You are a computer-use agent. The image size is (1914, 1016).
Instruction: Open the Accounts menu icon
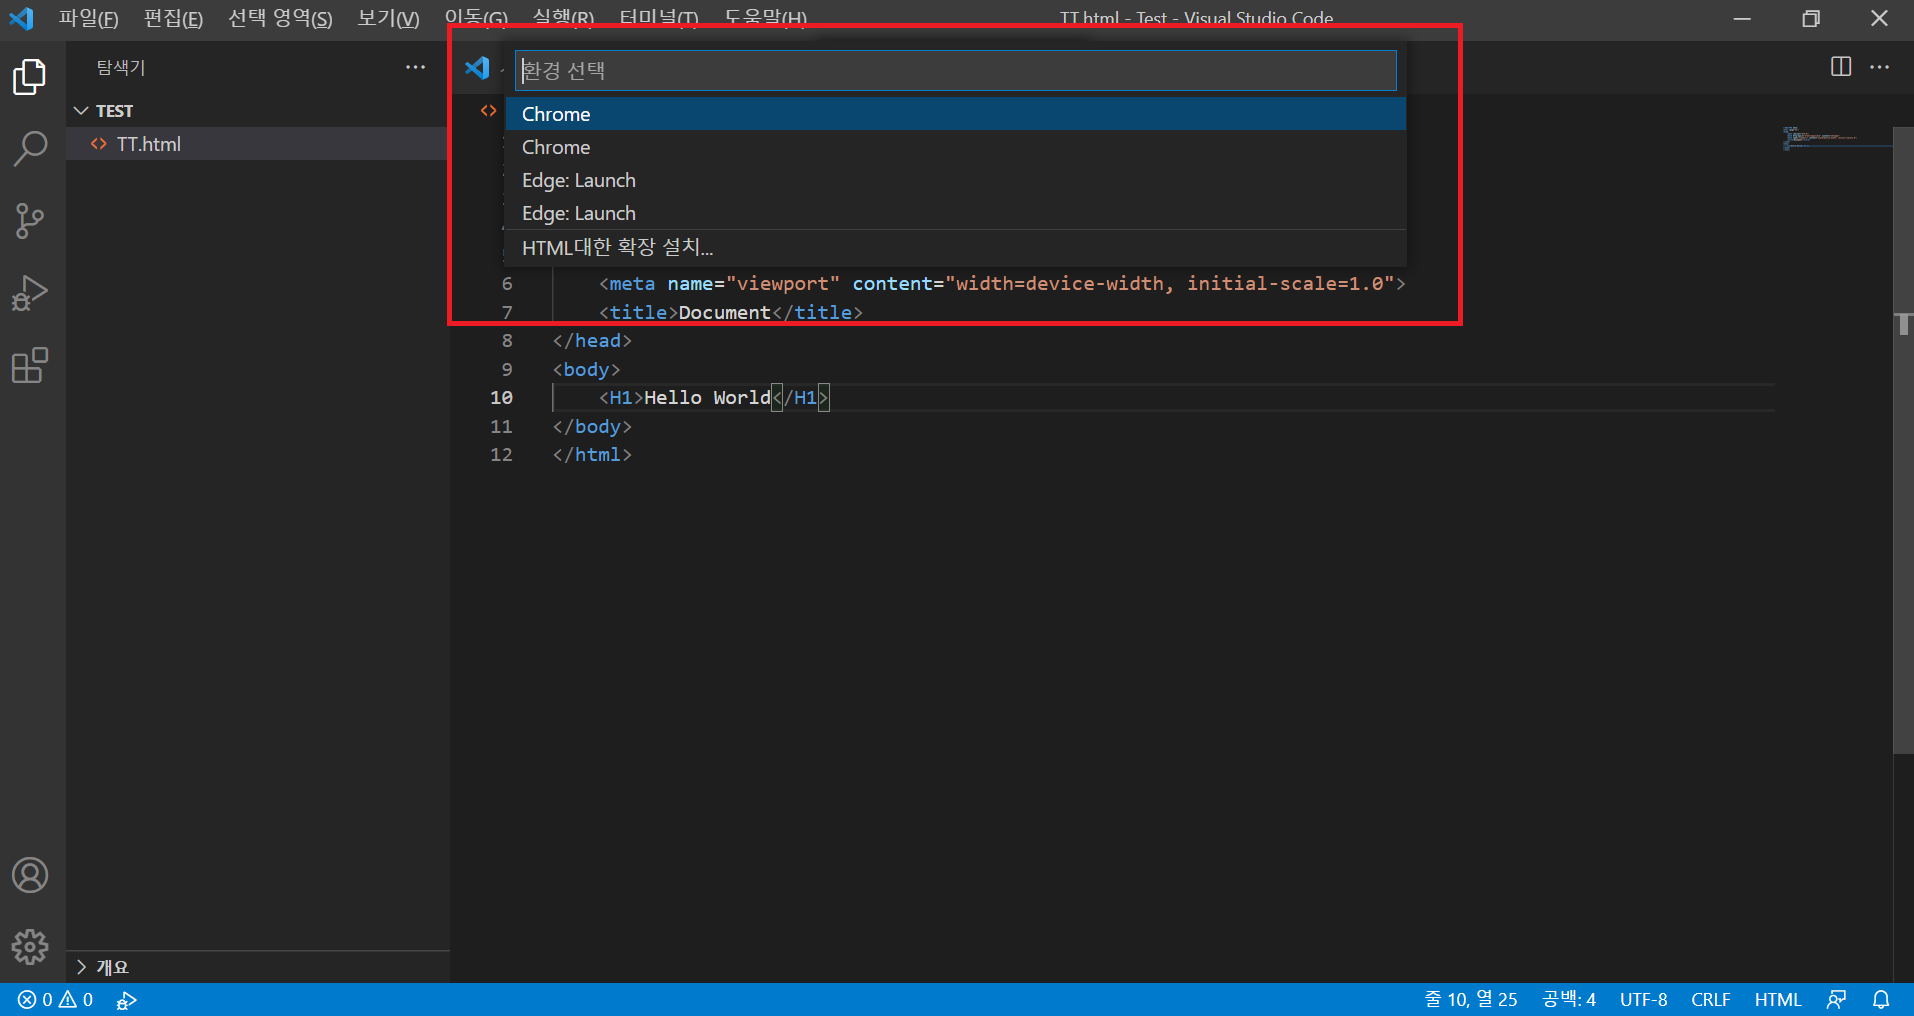click(30, 875)
